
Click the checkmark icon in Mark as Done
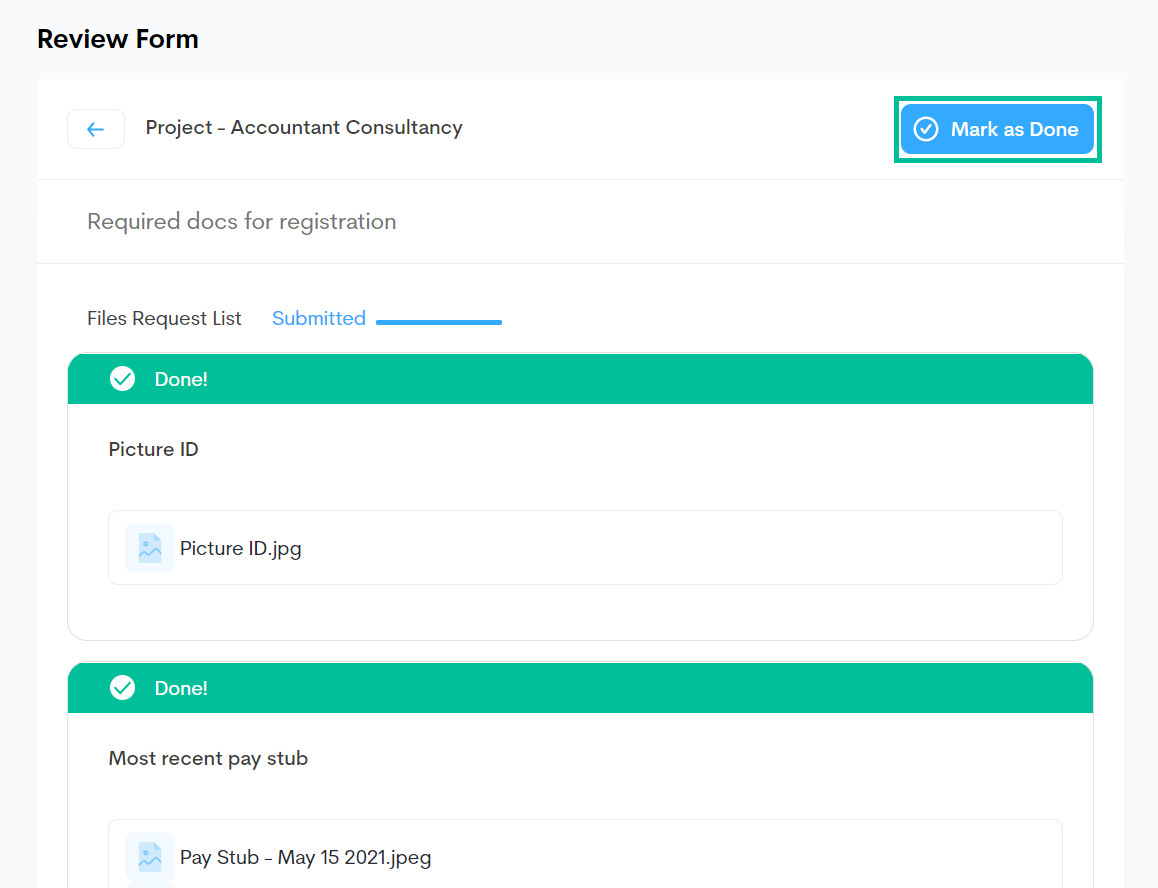pos(926,129)
